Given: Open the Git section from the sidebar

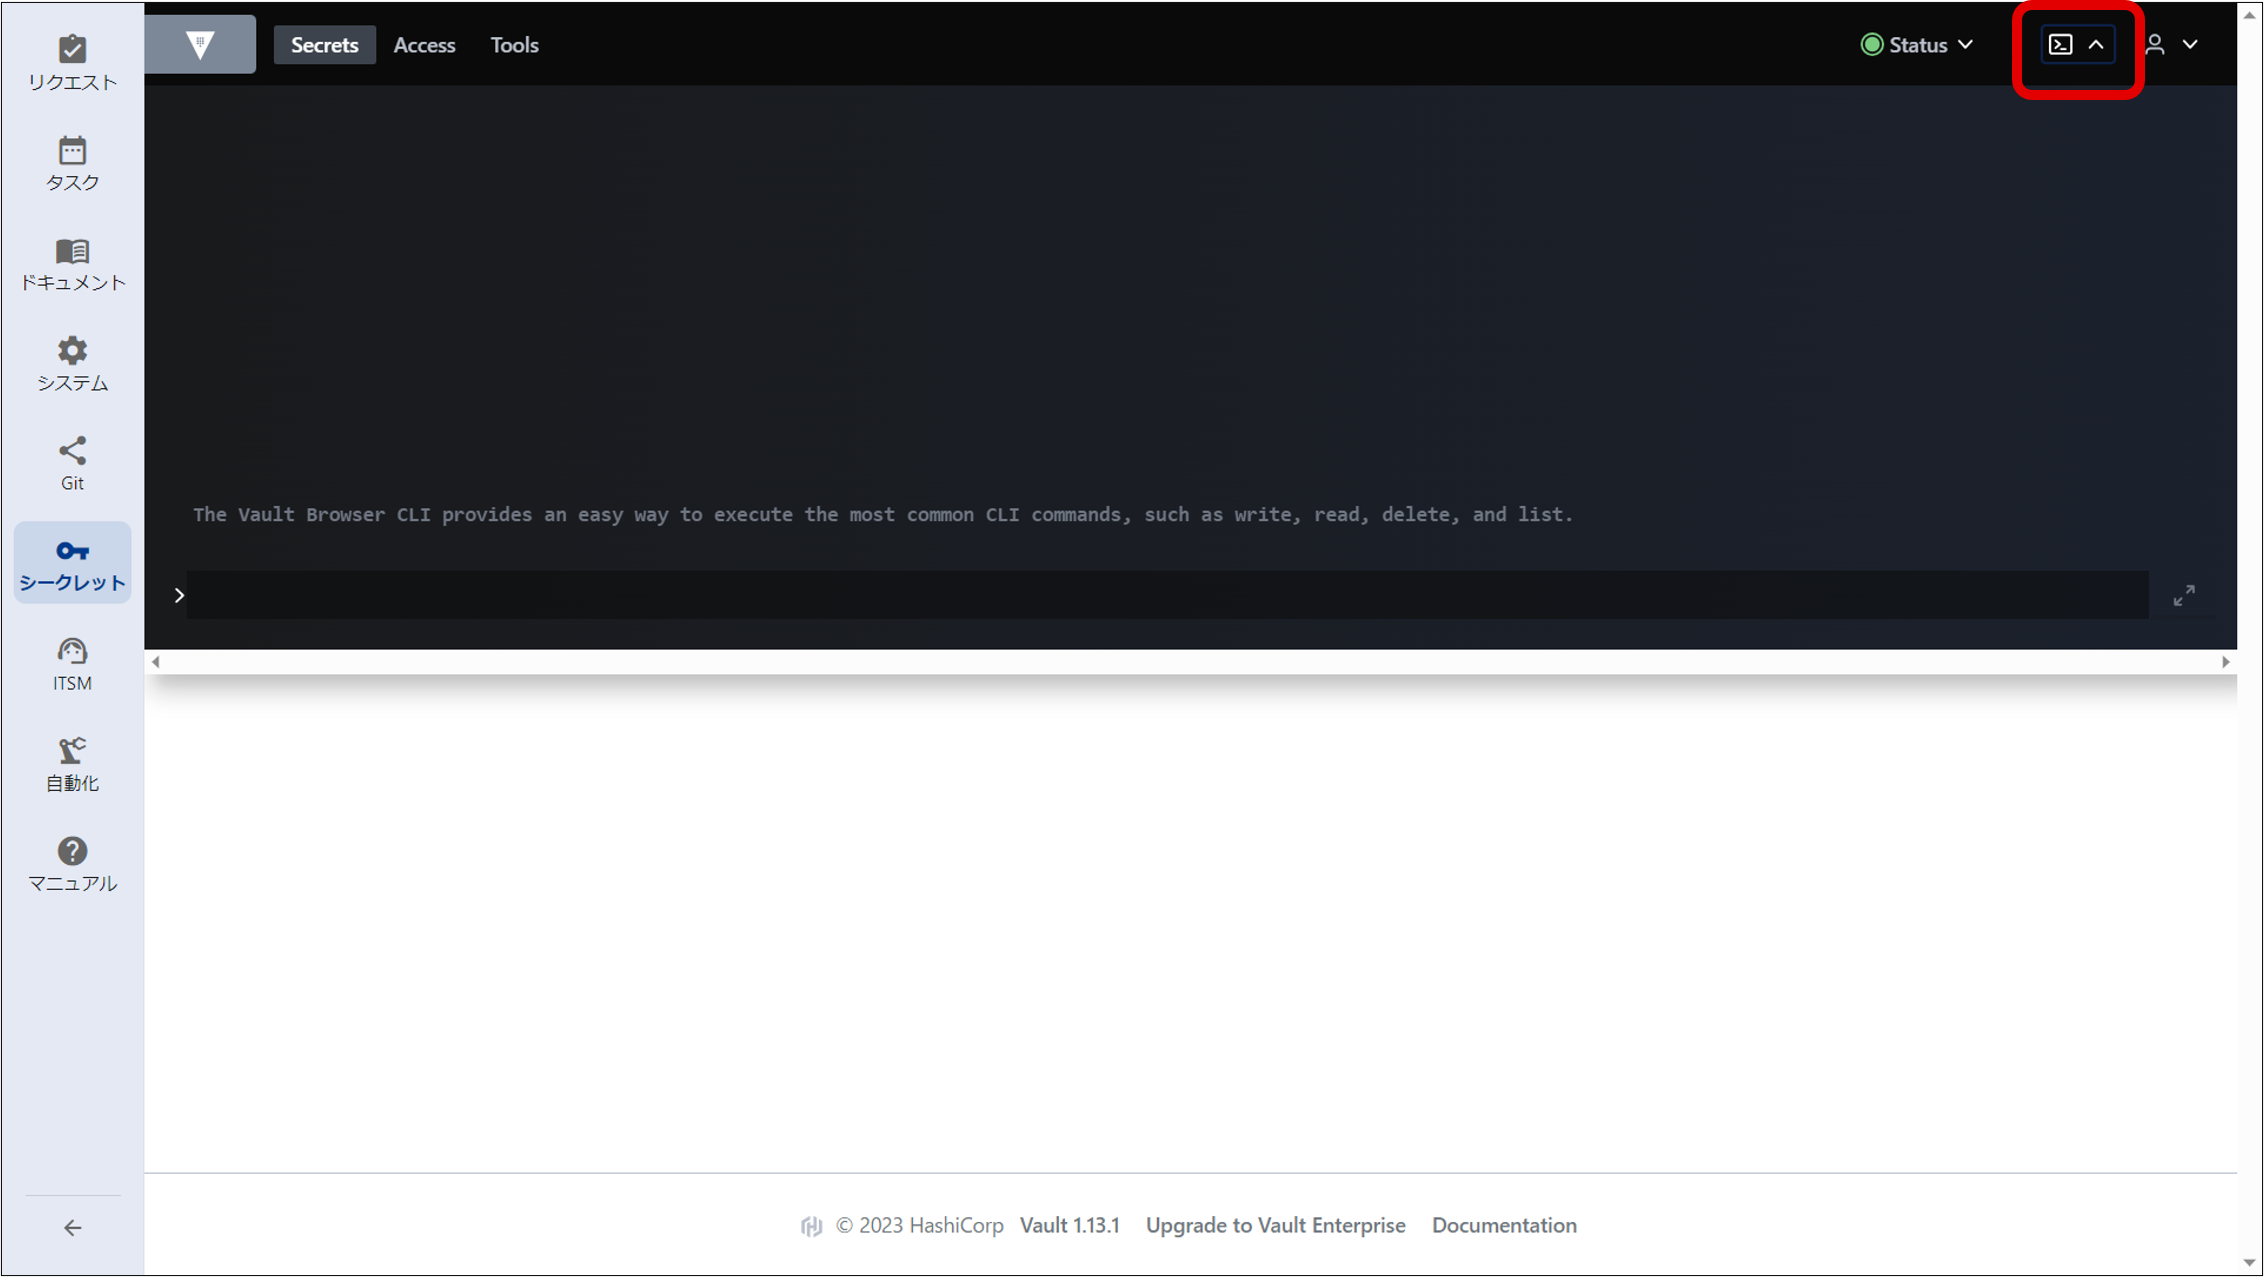Looking at the screenshot, I should 71,461.
